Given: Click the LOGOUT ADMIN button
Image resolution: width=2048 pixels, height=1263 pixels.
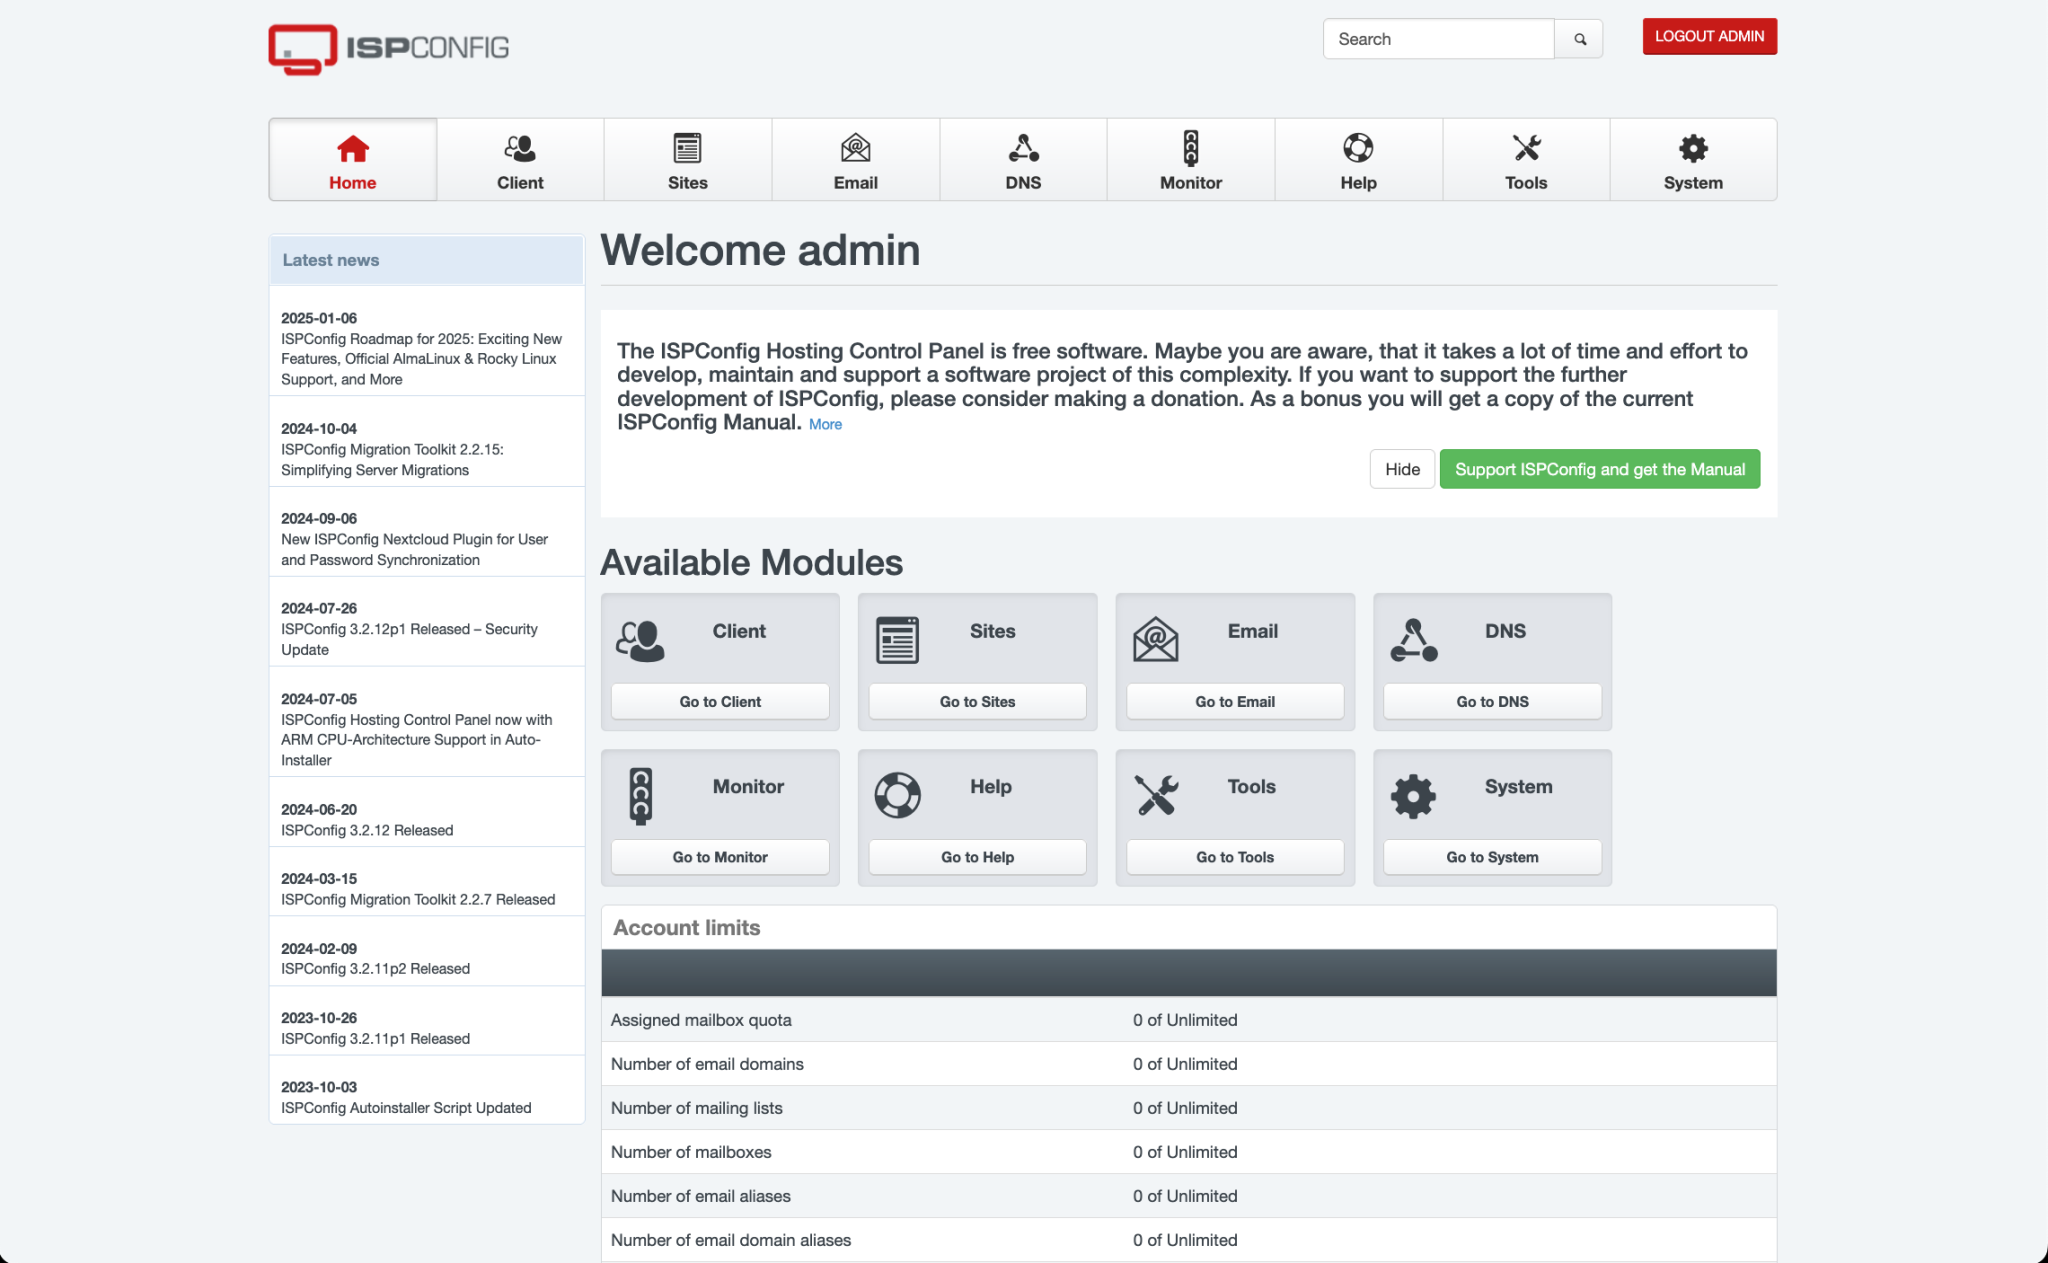Looking at the screenshot, I should pos(1709,36).
